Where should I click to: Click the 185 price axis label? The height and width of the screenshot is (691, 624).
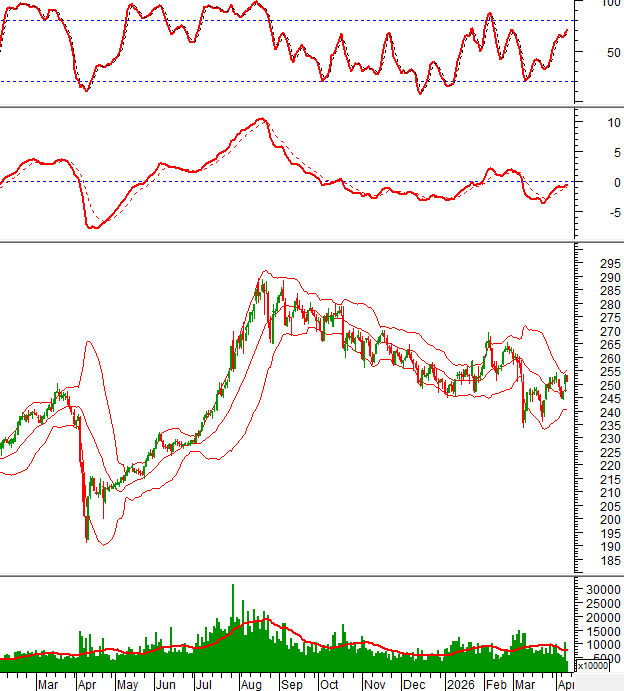[596, 563]
